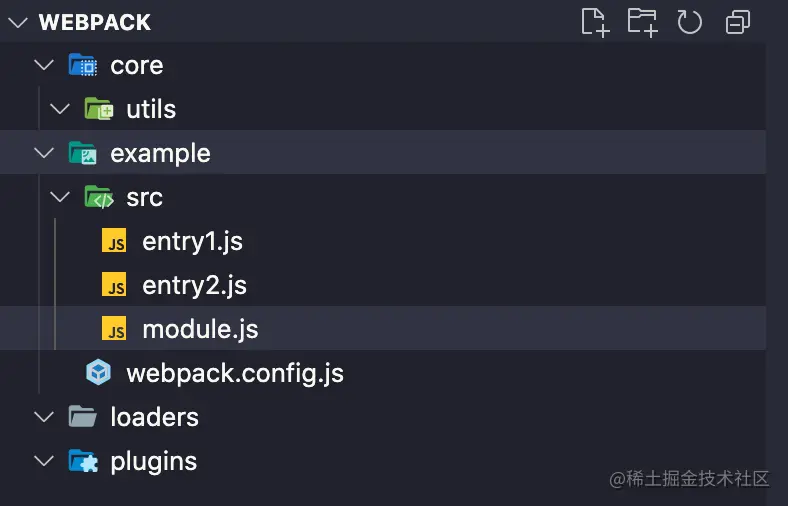Viewport: 788px width, 506px height.
Task: Click the core folder icon
Action: pyautogui.click(x=82, y=66)
